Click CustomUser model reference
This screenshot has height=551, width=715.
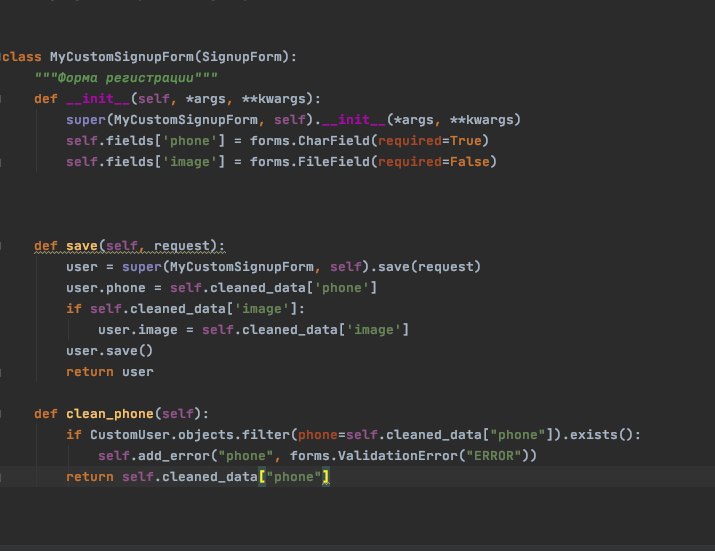[130, 435]
